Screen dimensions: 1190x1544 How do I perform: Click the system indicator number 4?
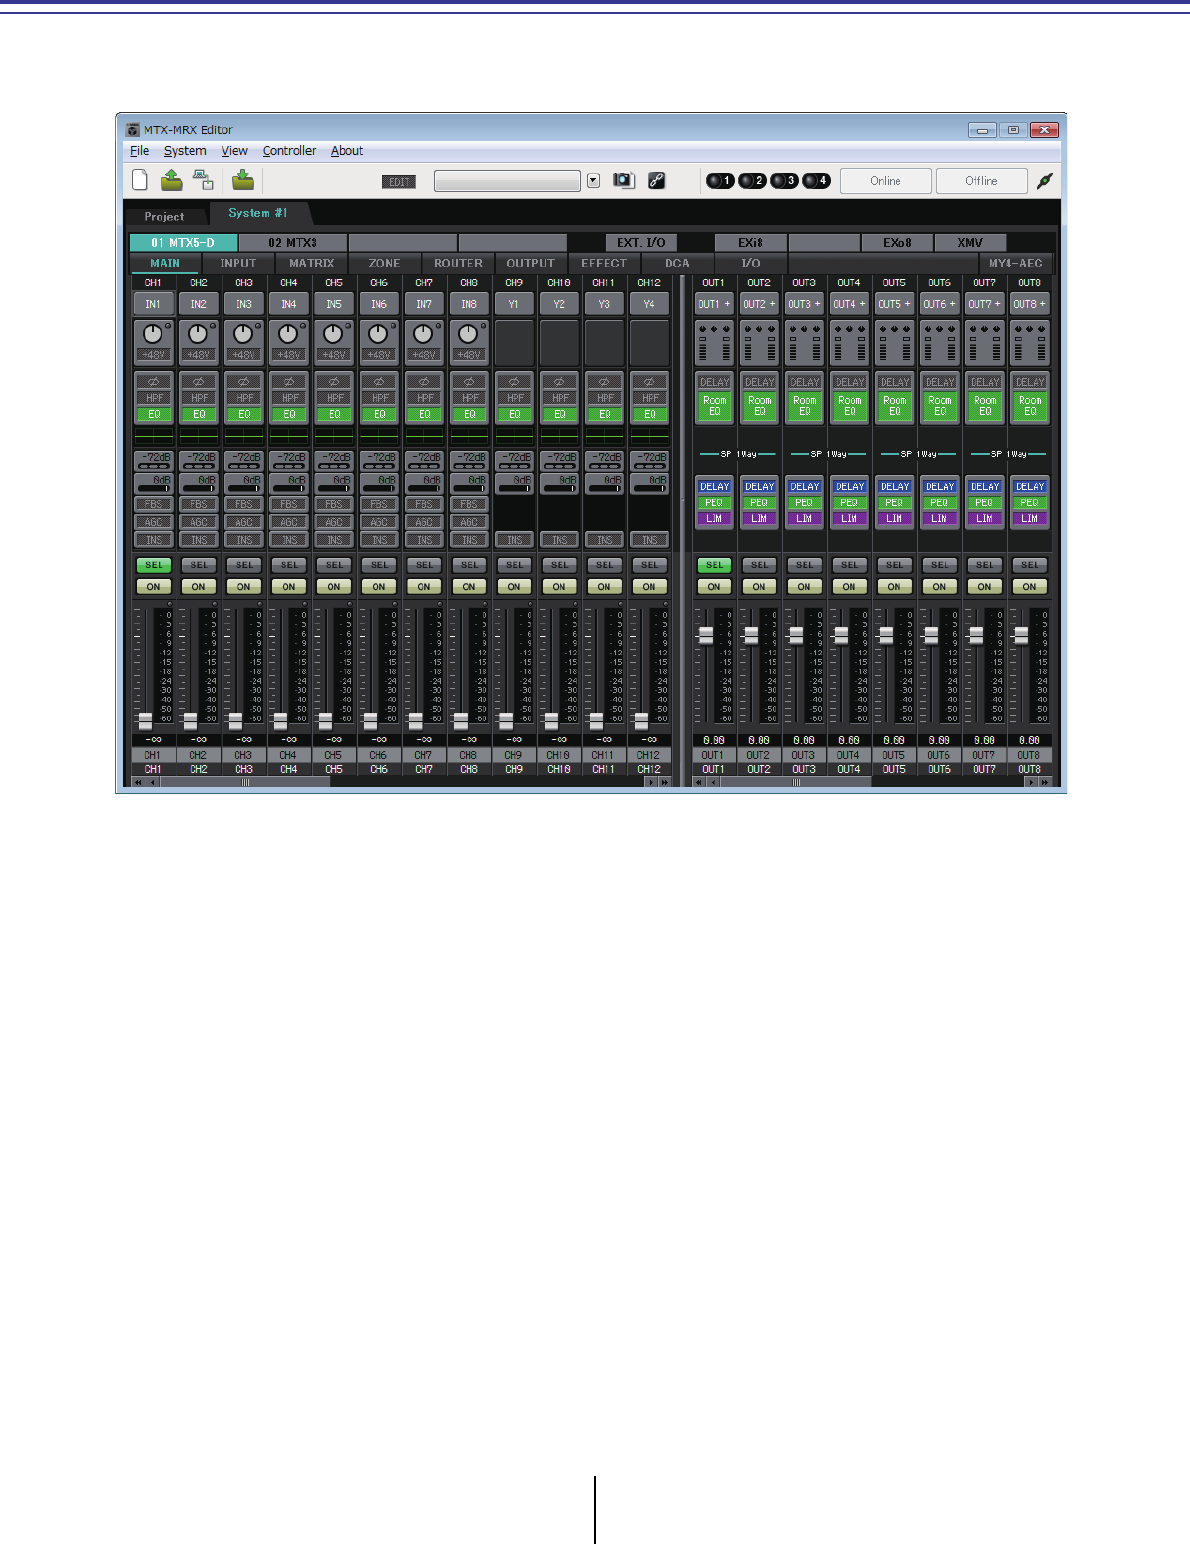click(x=816, y=181)
